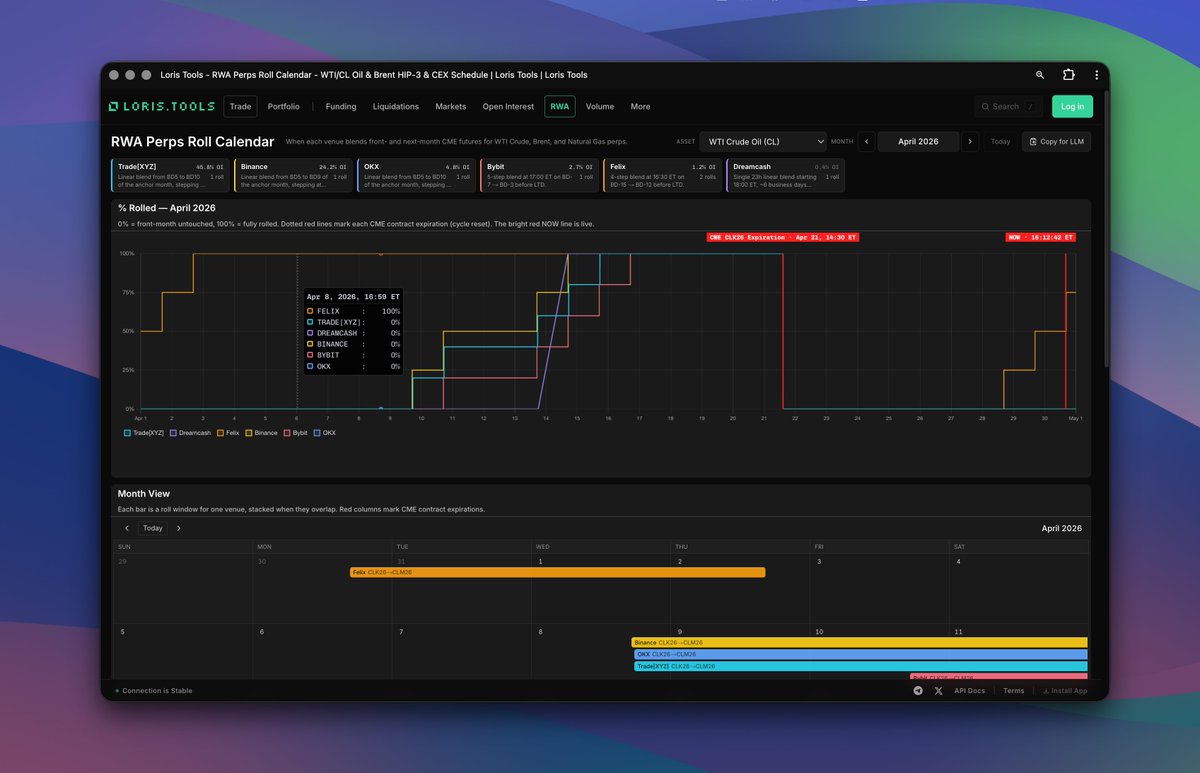This screenshot has width=1200, height=773.
Task: Open the WTI Crude Oil (CL) asset dropdown
Action: pos(763,142)
